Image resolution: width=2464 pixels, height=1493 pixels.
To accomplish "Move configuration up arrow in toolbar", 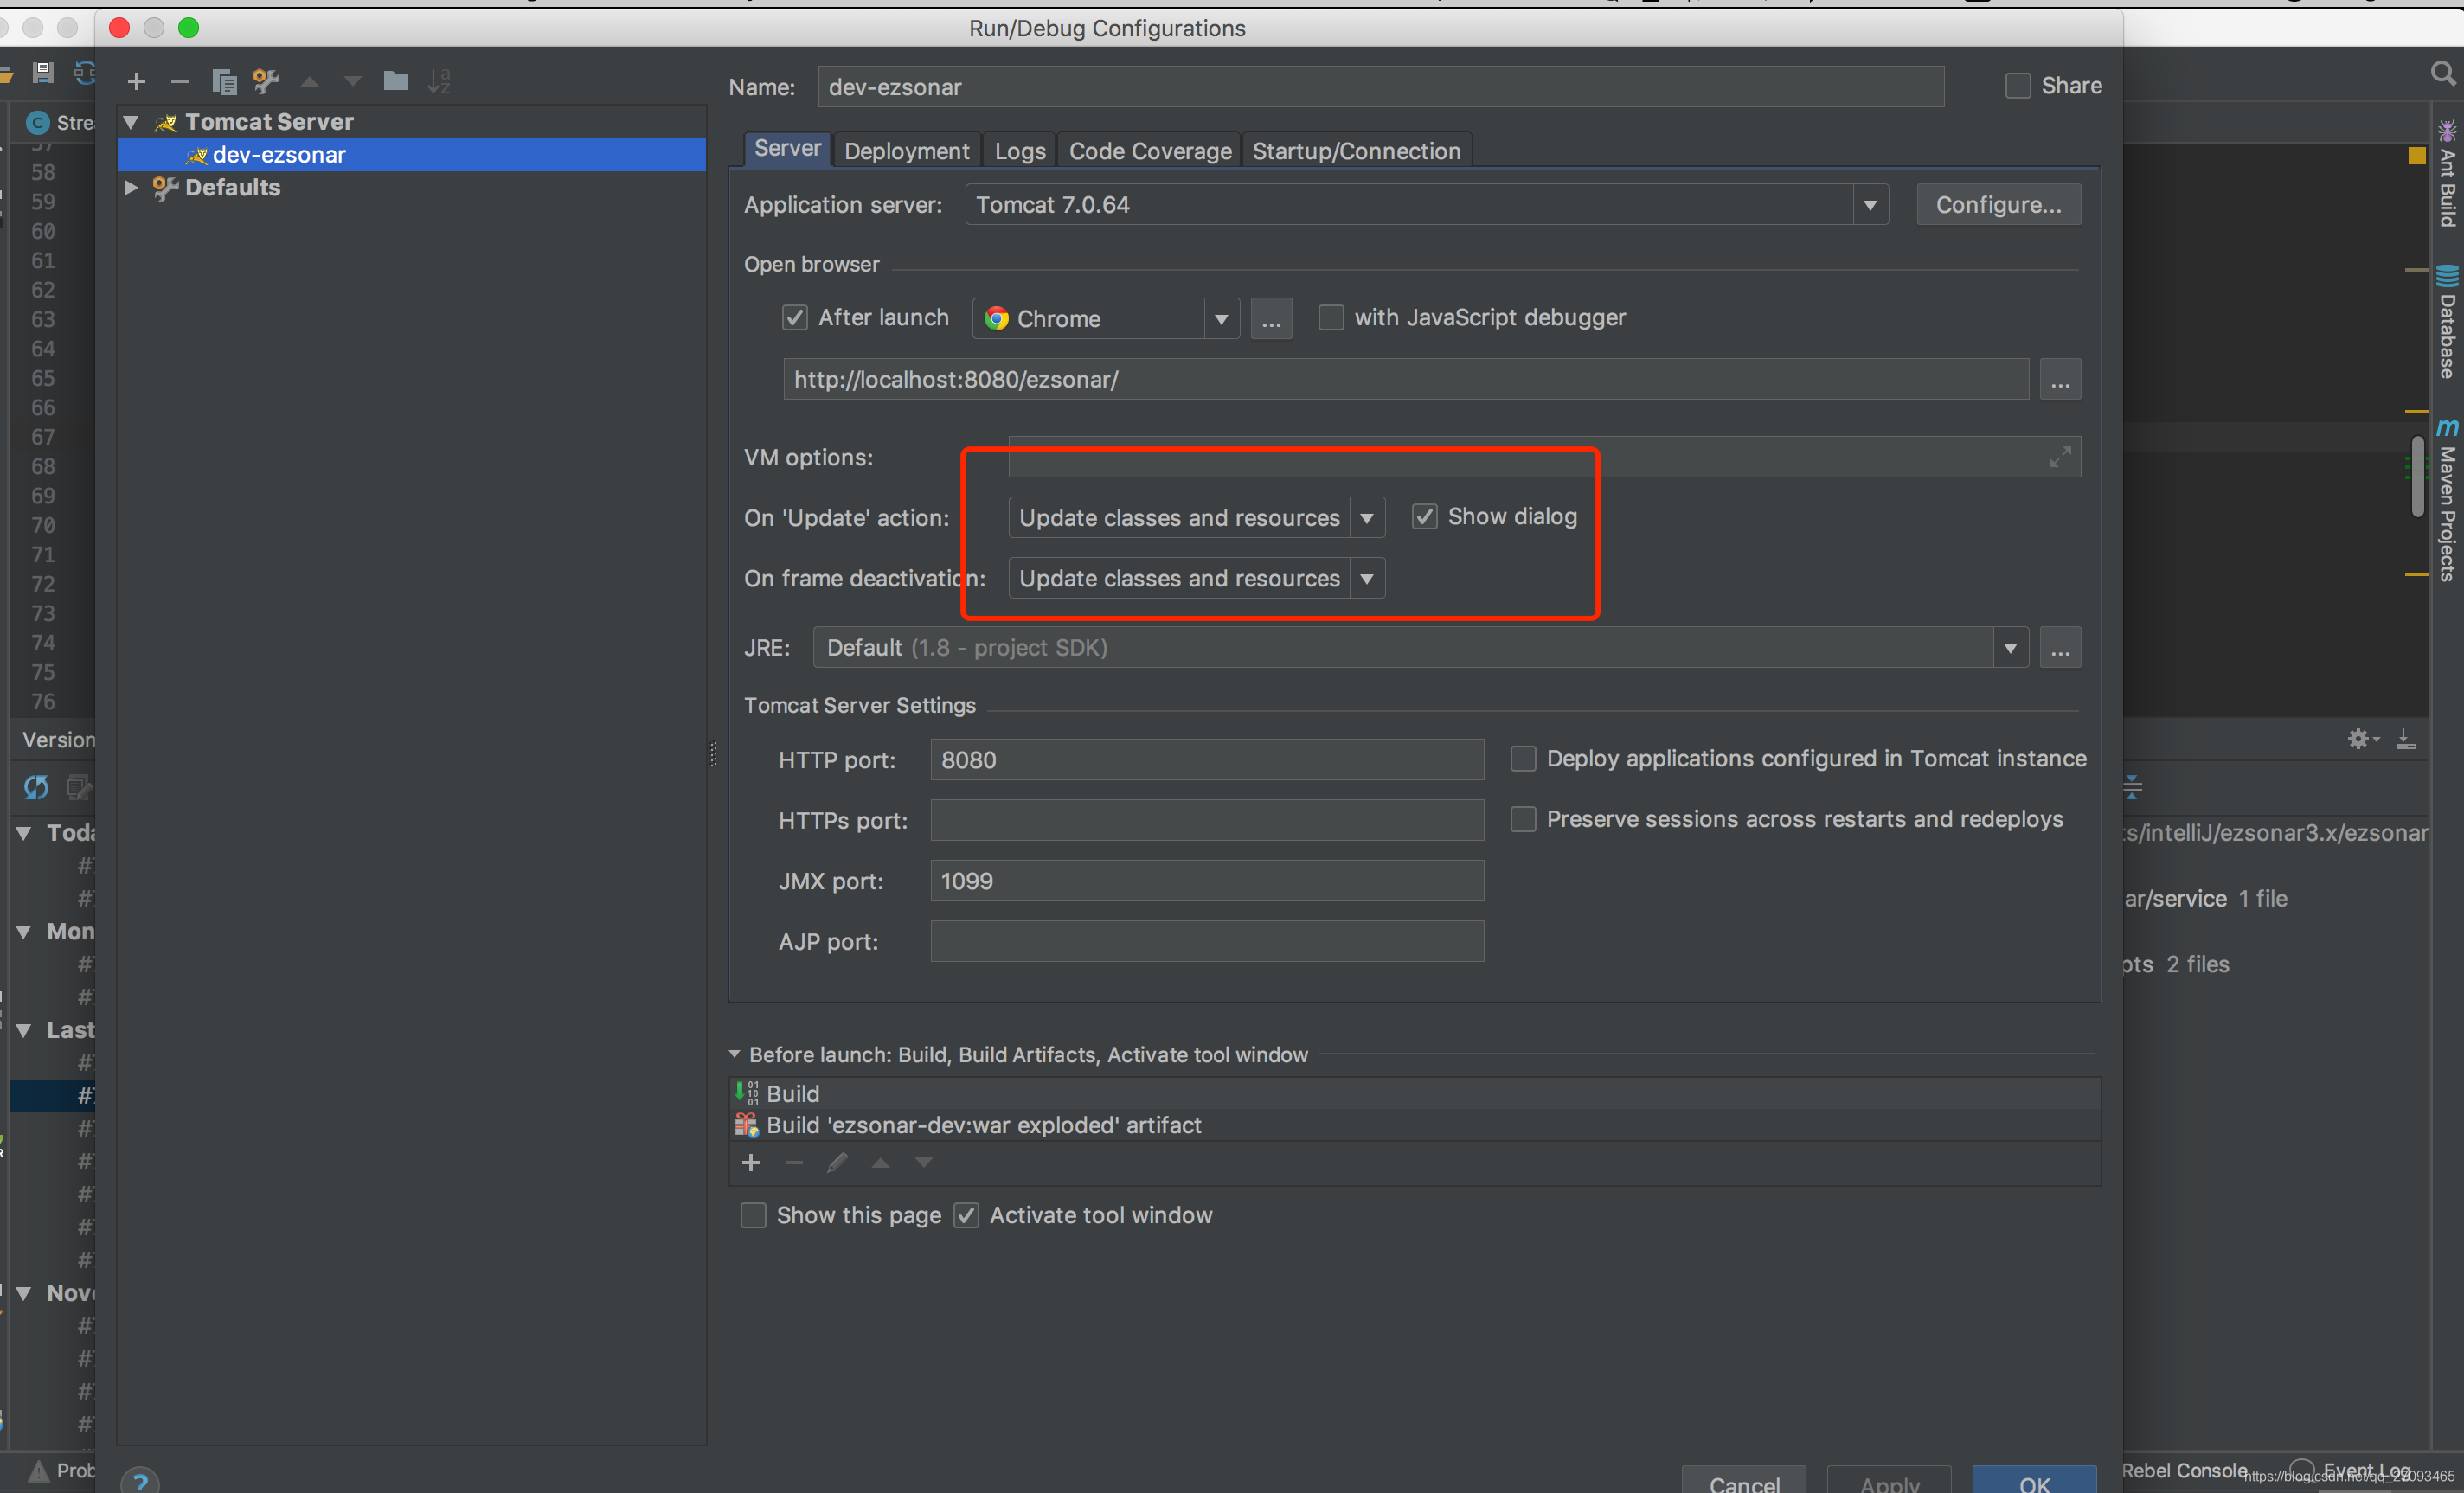I will tap(310, 81).
